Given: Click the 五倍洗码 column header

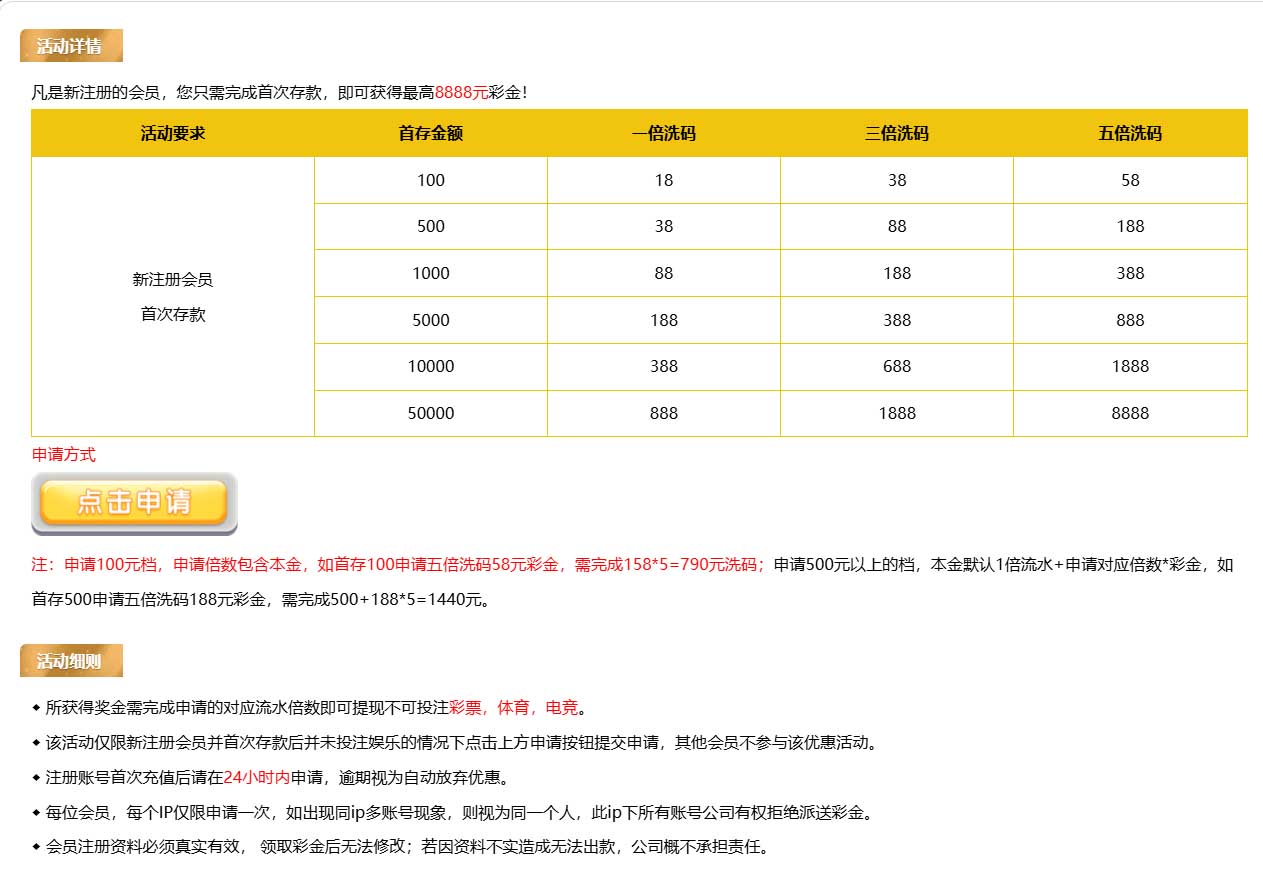Looking at the screenshot, I should click(1129, 133).
